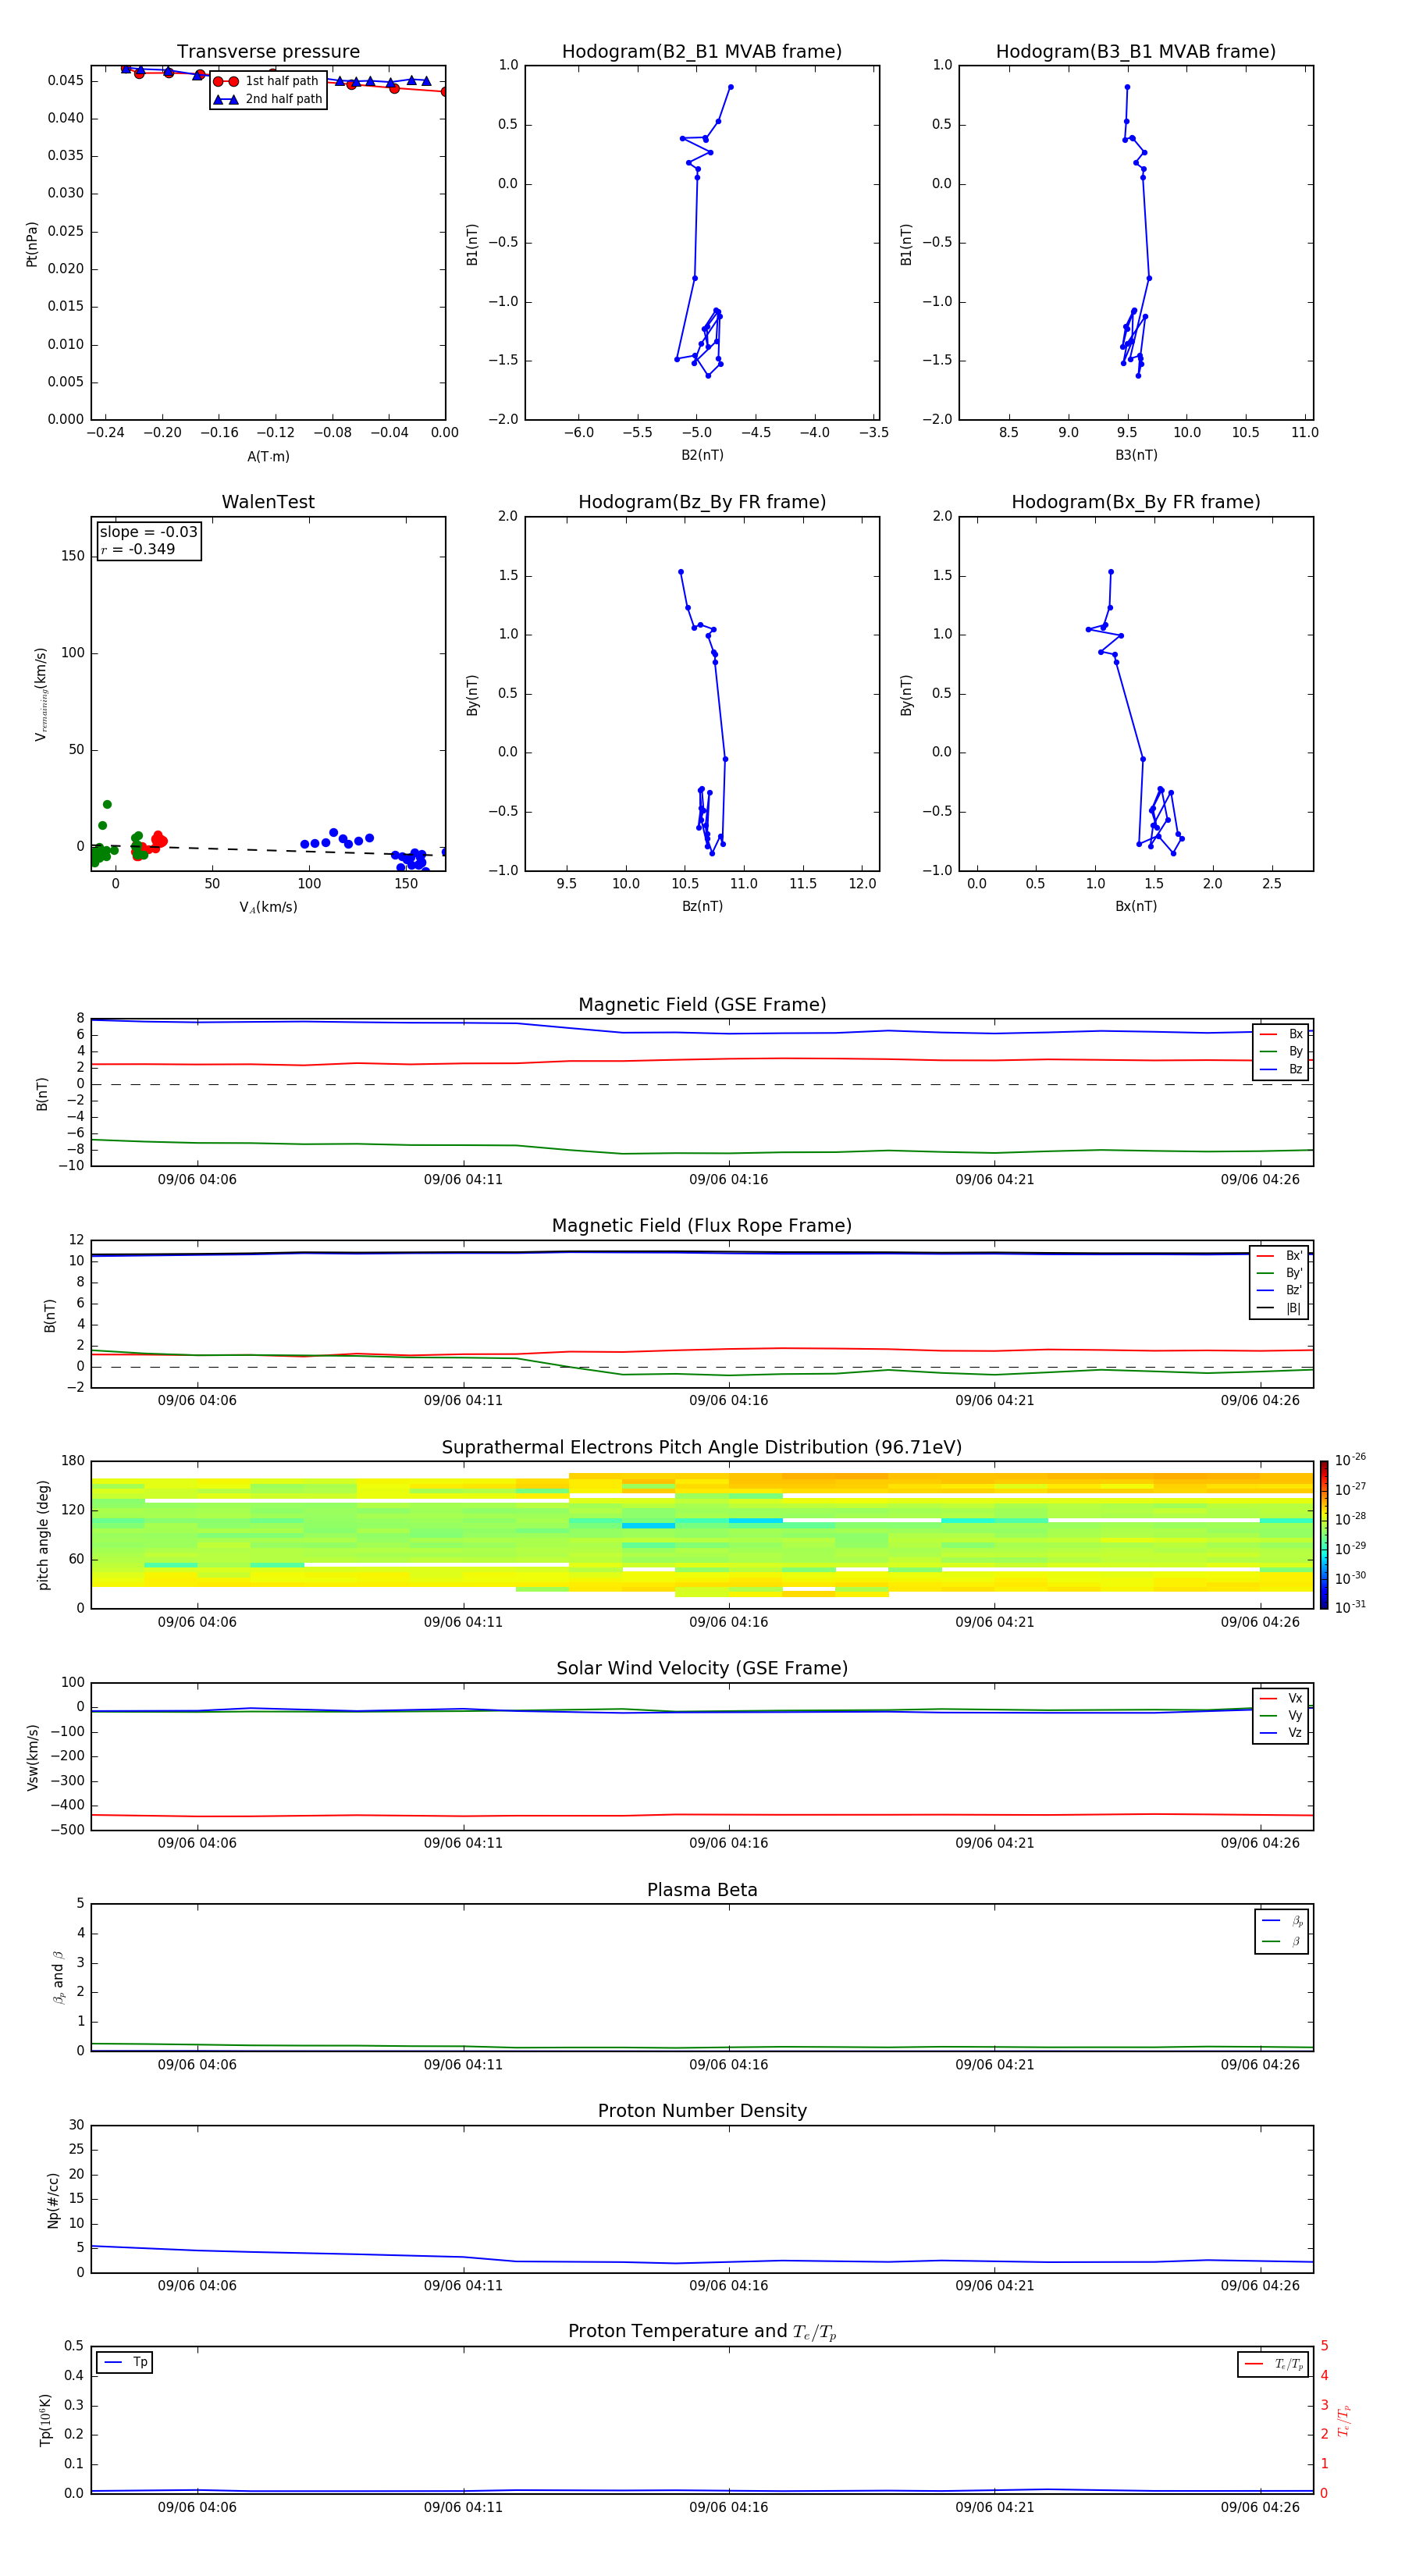Screen dimensions: 1405x2576
Task: Click the "10^-26" colorbar label
Action: pyautogui.click(x=1350, y=1460)
